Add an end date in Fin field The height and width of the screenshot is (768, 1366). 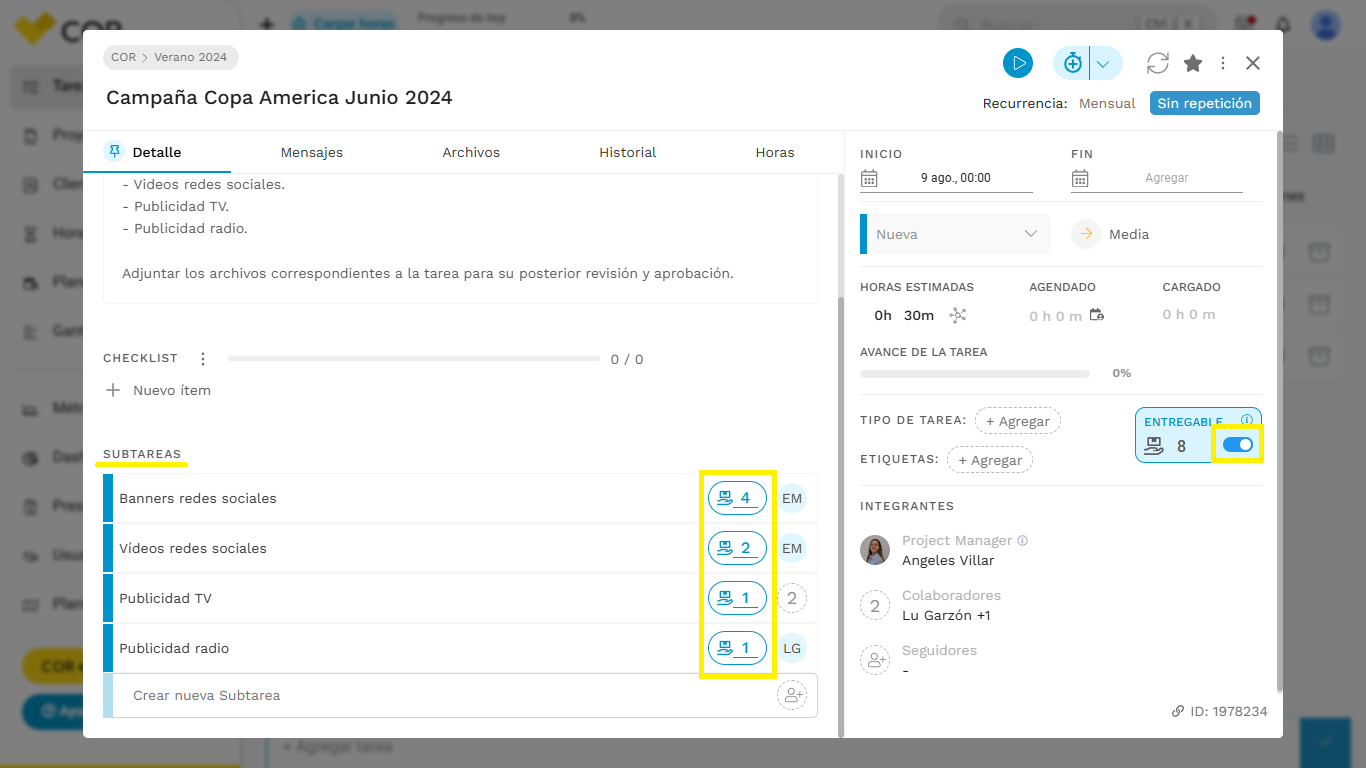pyautogui.click(x=1167, y=178)
